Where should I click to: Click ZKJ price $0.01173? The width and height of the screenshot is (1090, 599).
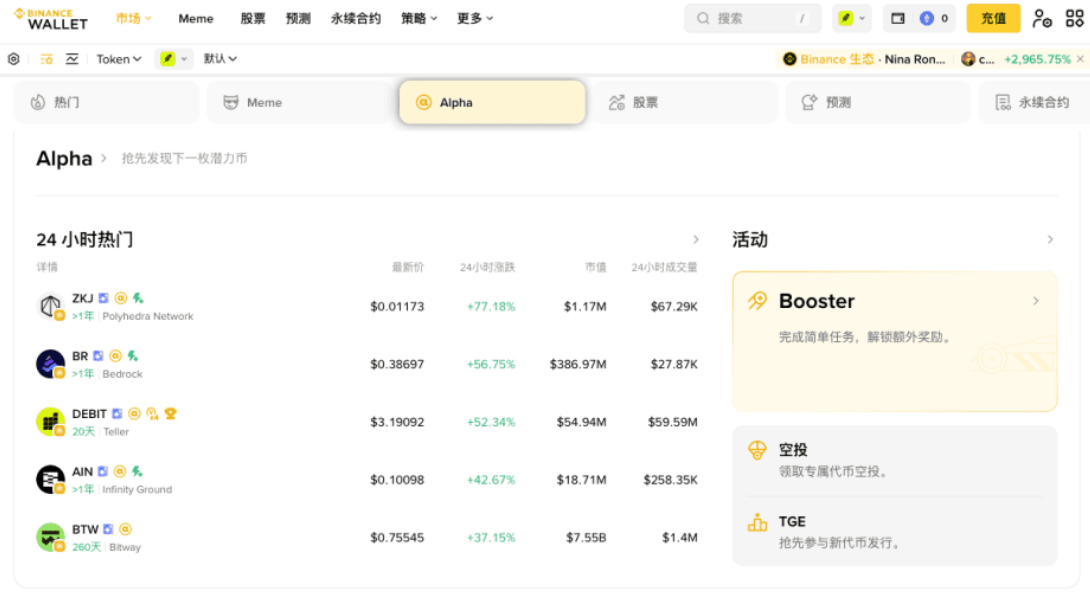pyautogui.click(x=397, y=306)
